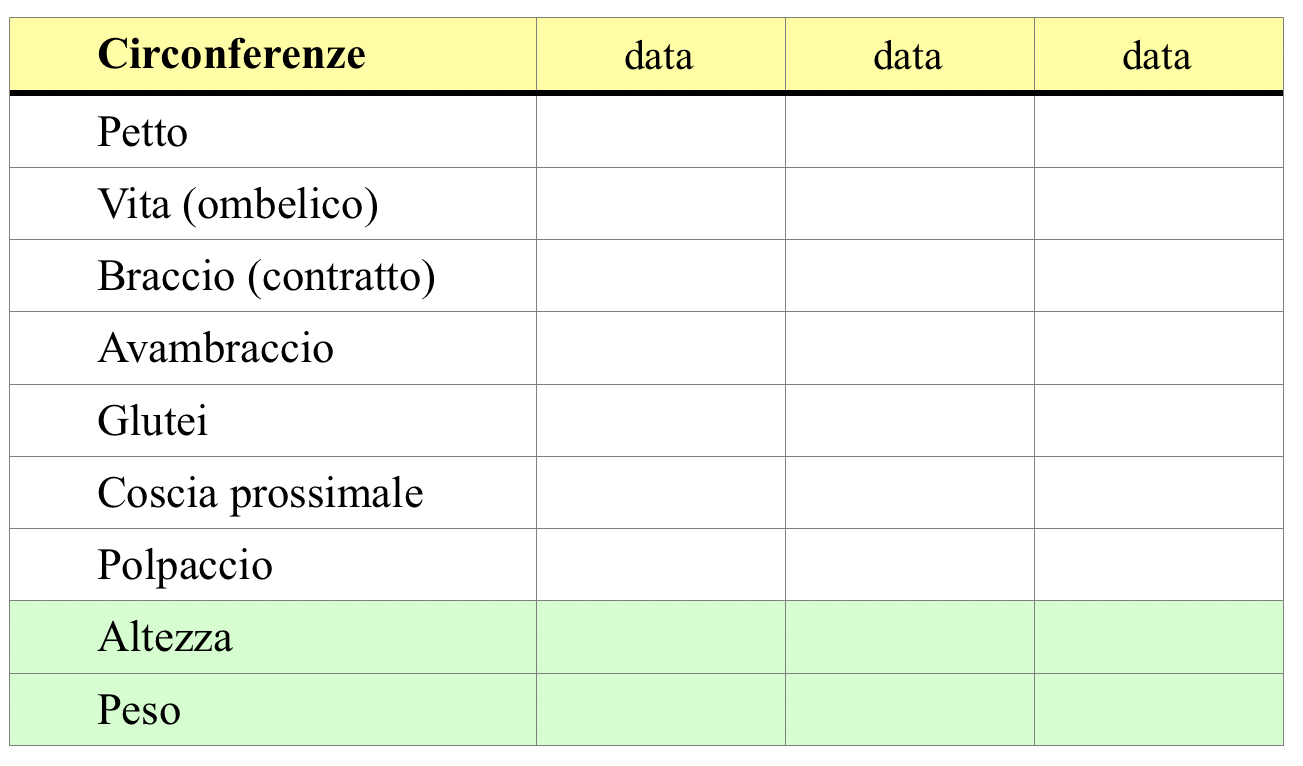Viewport: 1303px width, 766px height.
Task: Select Peso cell under first data column
Action: 660,710
